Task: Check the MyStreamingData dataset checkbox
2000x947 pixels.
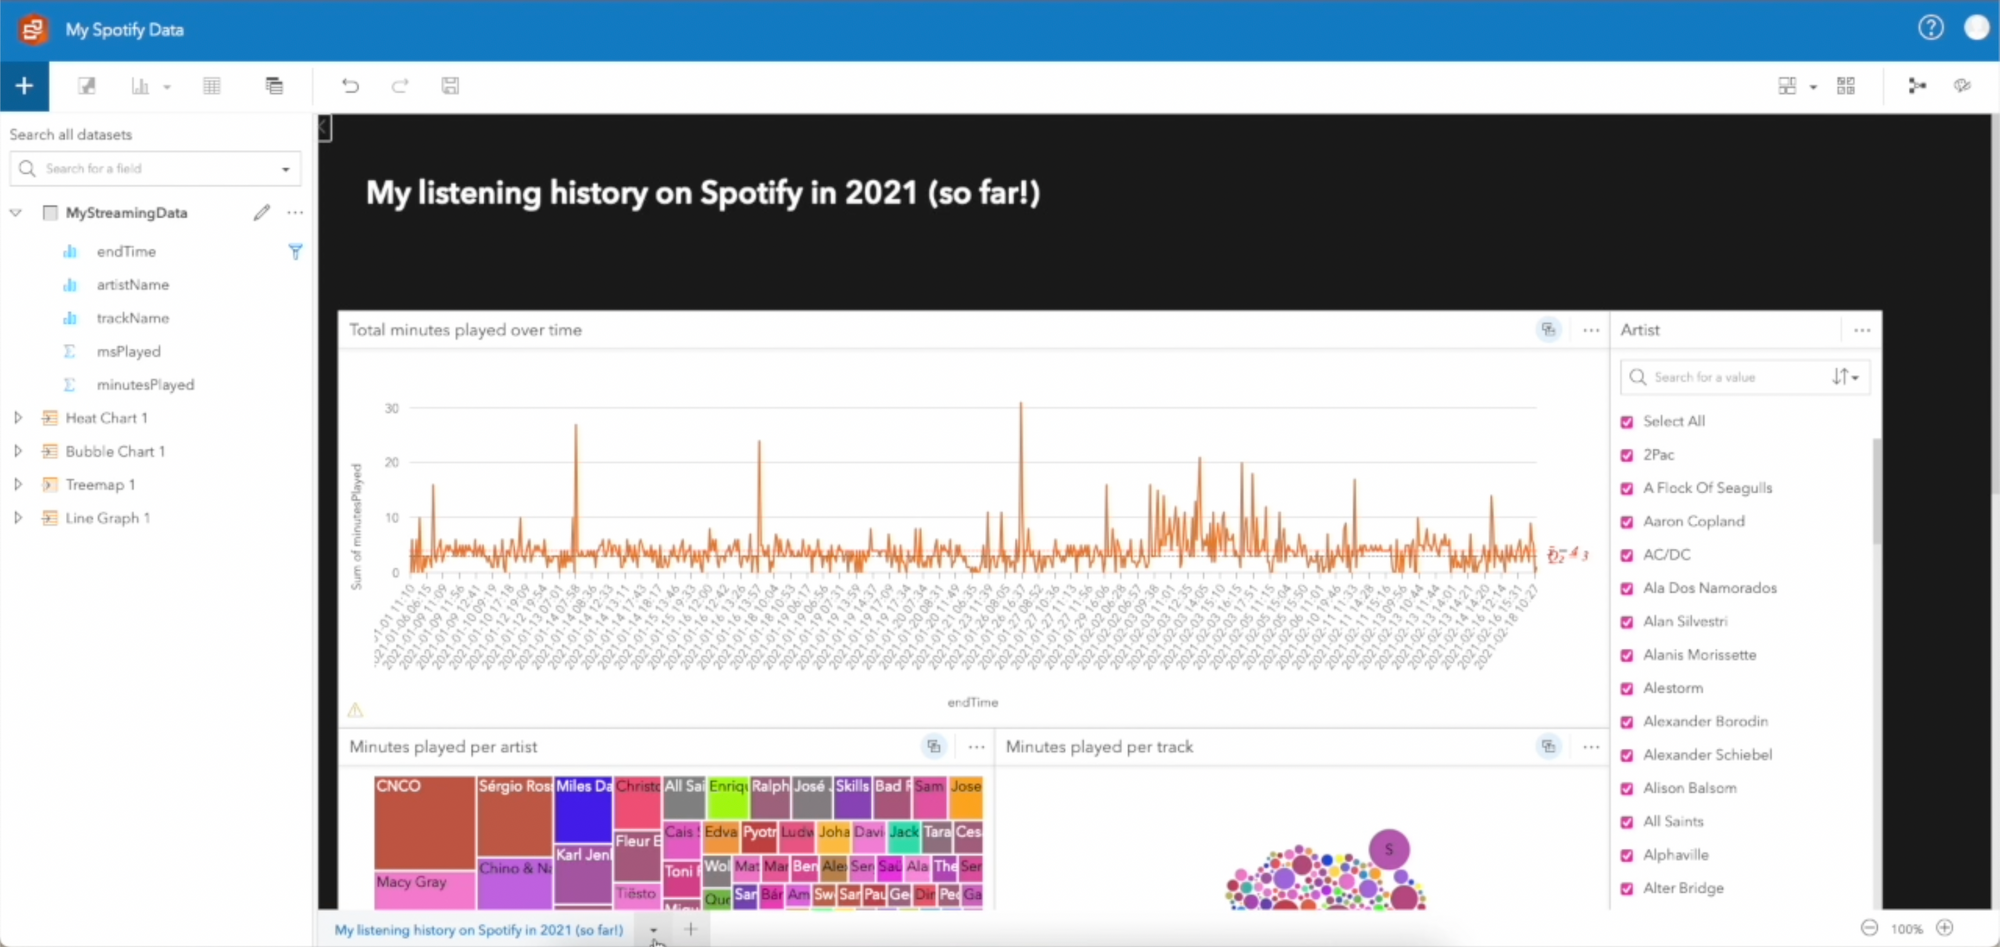Action: tap(50, 213)
